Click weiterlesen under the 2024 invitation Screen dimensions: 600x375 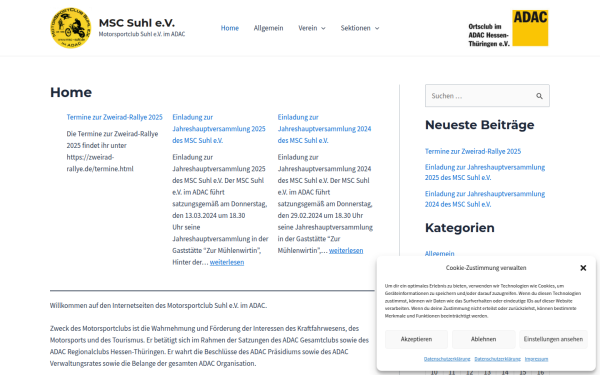[x=346, y=251]
